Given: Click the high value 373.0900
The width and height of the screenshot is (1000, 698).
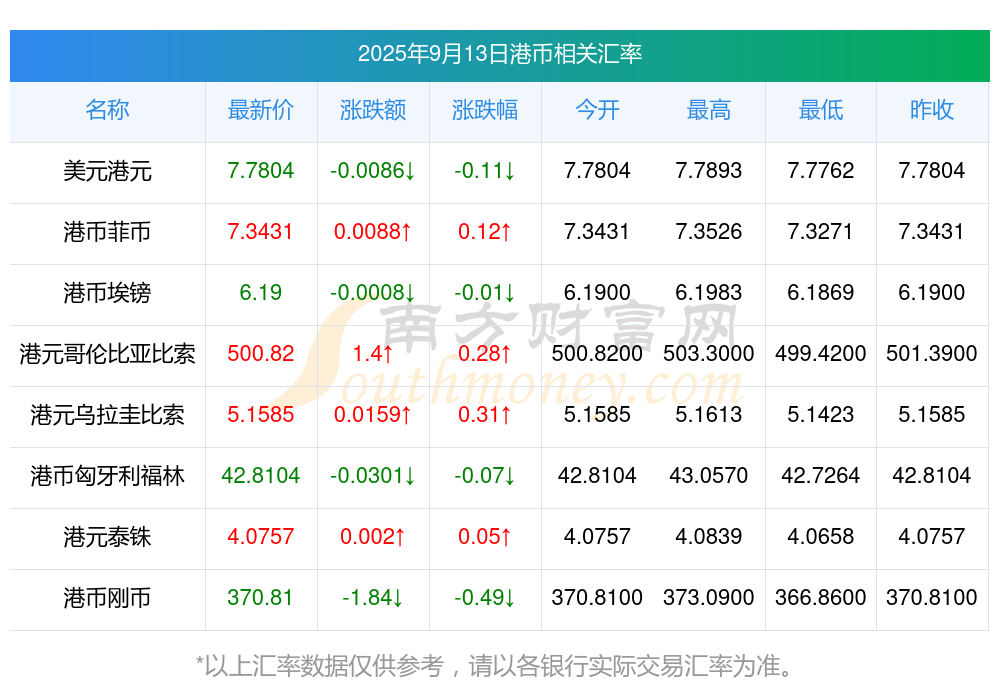Looking at the screenshot, I should [709, 597].
